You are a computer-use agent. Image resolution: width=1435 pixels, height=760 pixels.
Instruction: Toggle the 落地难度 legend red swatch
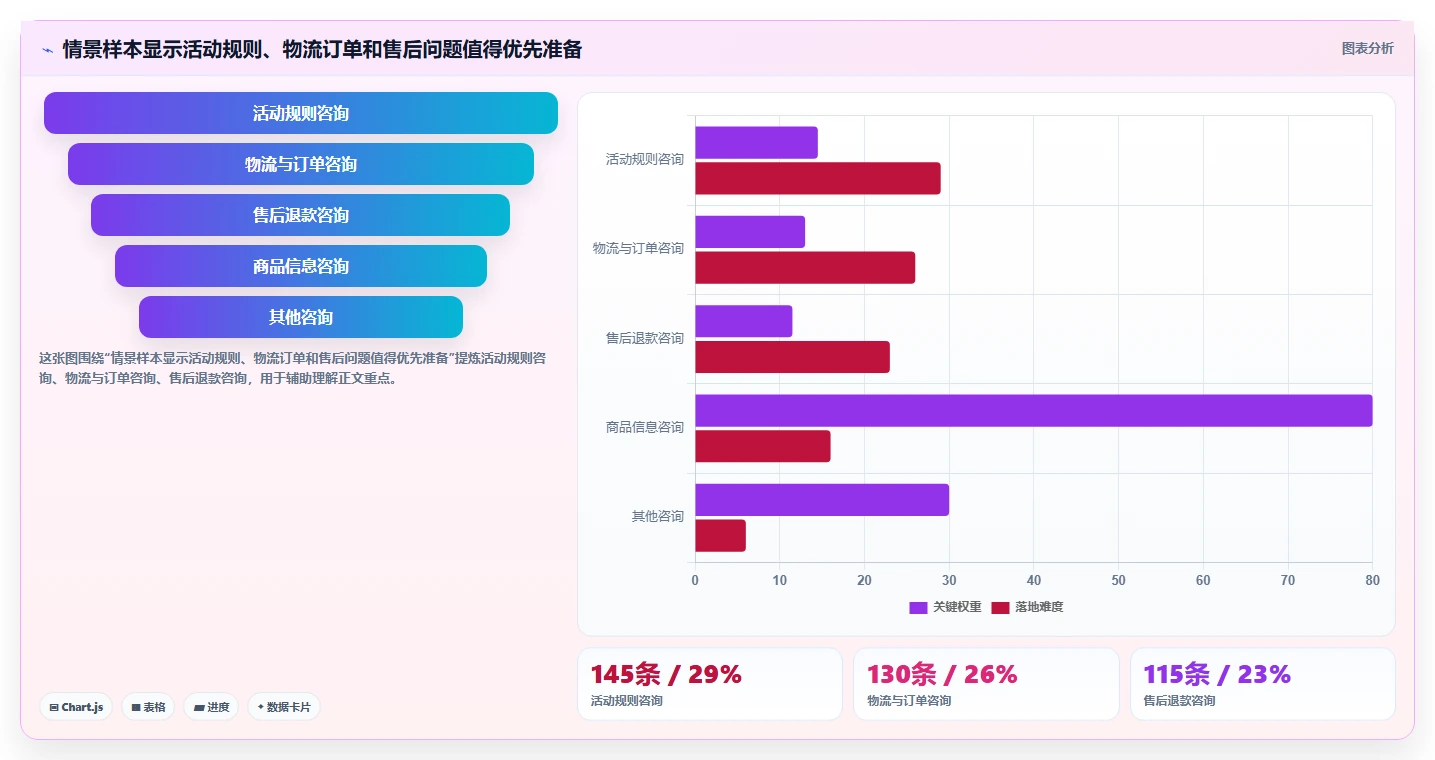coord(1000,607)
